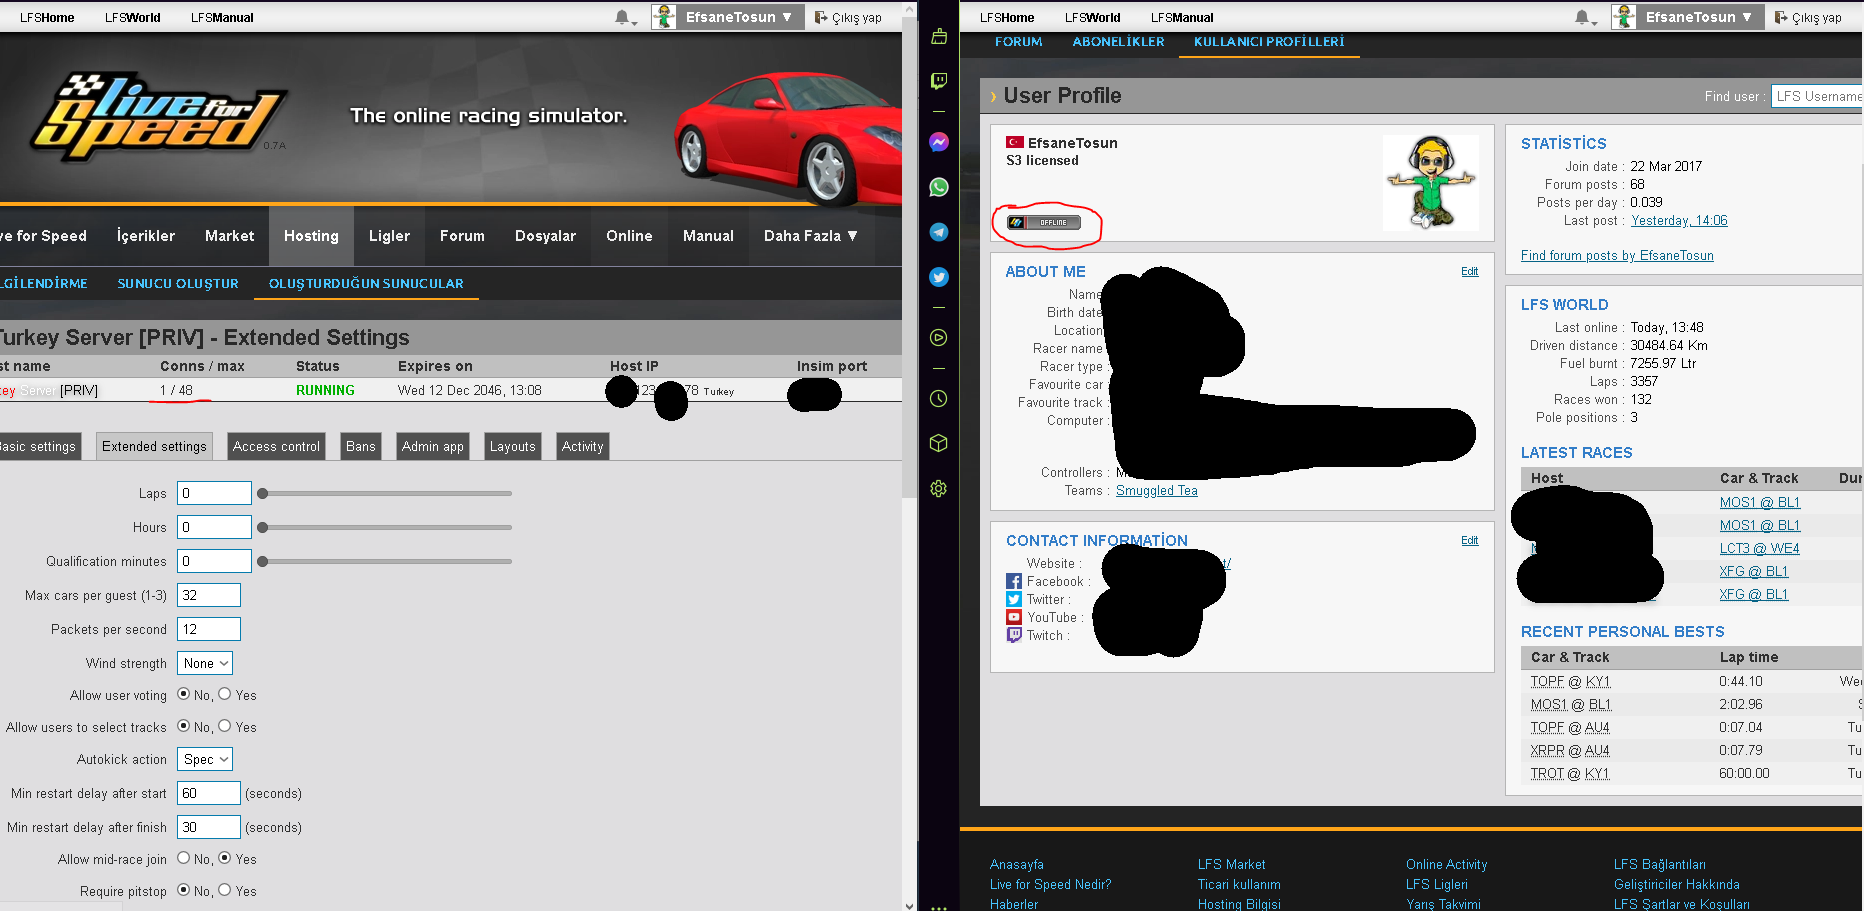The image size is (1864, 911).
Task: Click the notification bell in the left window
Action: point(622,17)
